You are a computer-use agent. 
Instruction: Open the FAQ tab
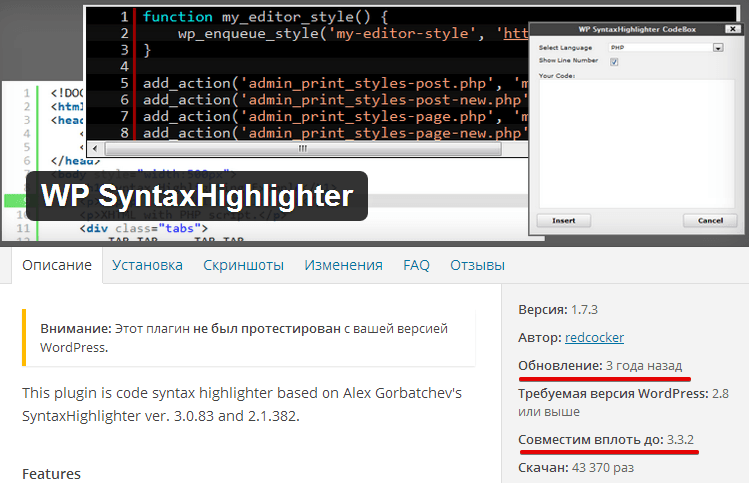point(416,265)
